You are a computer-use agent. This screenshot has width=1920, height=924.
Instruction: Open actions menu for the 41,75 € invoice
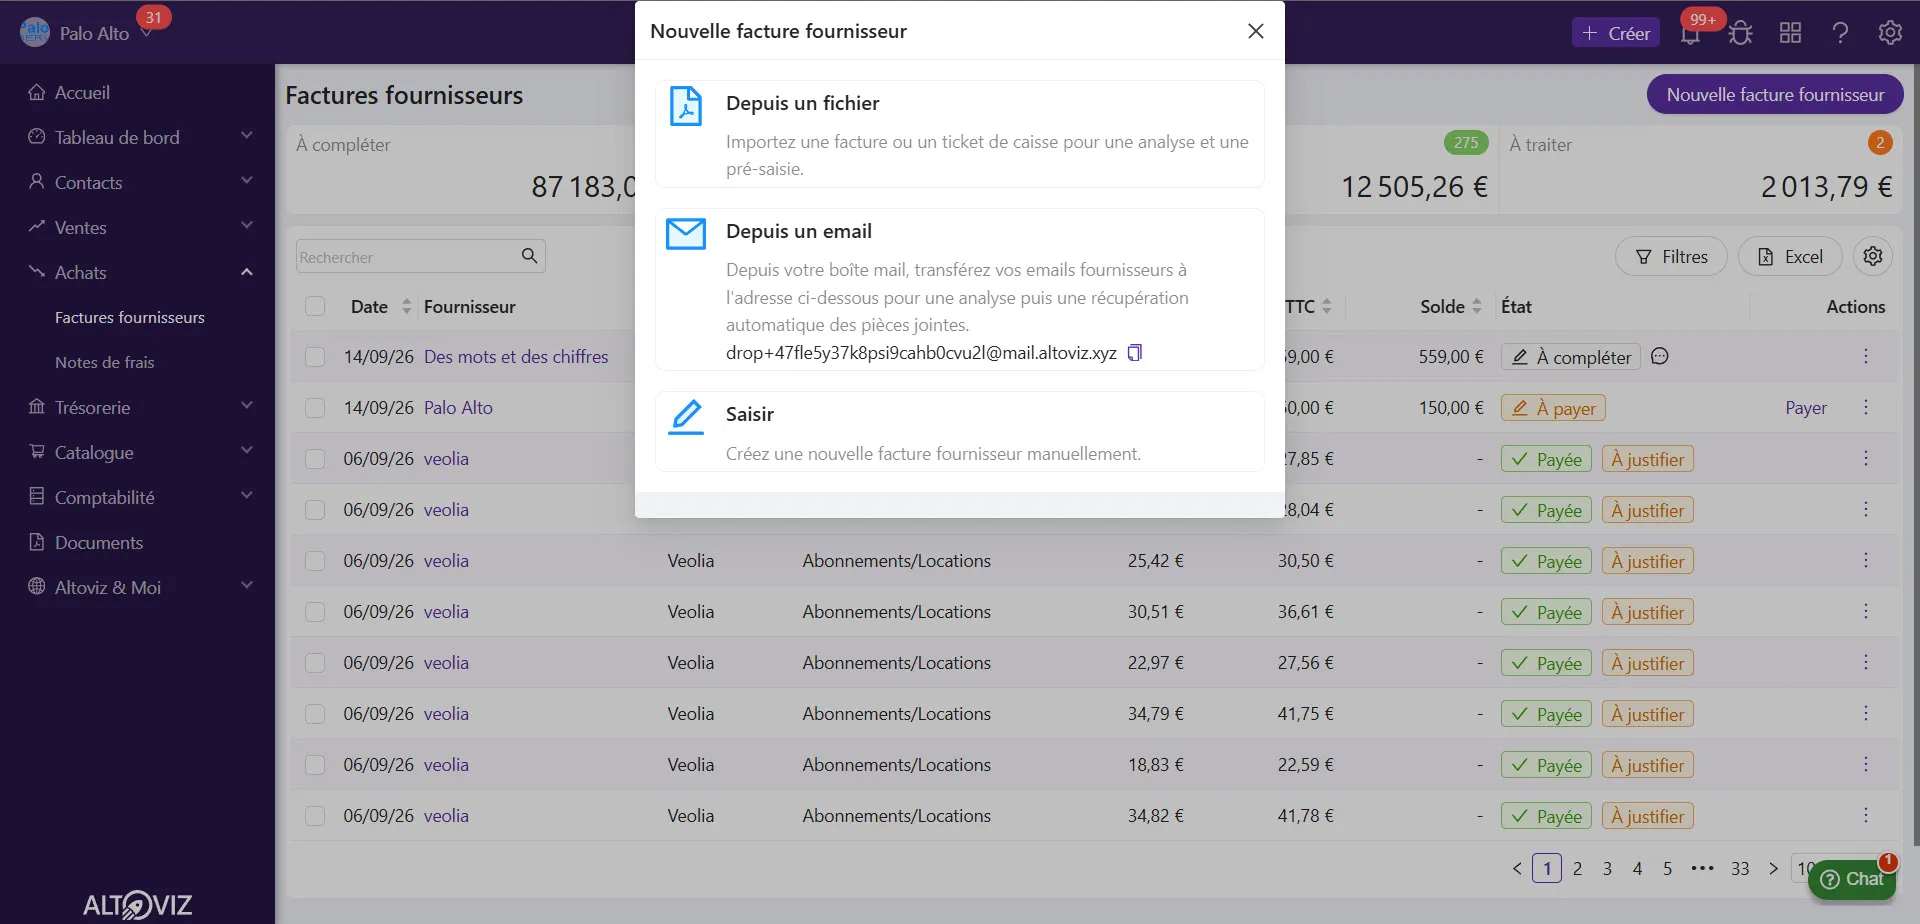(1866, 713)
